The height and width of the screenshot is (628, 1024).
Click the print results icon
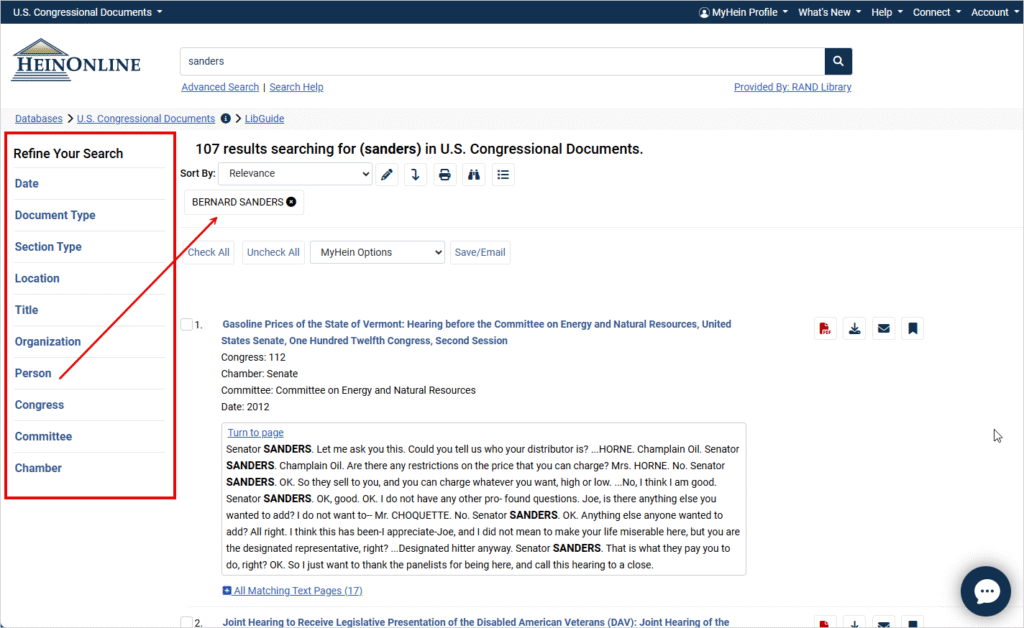coord(445,174)
